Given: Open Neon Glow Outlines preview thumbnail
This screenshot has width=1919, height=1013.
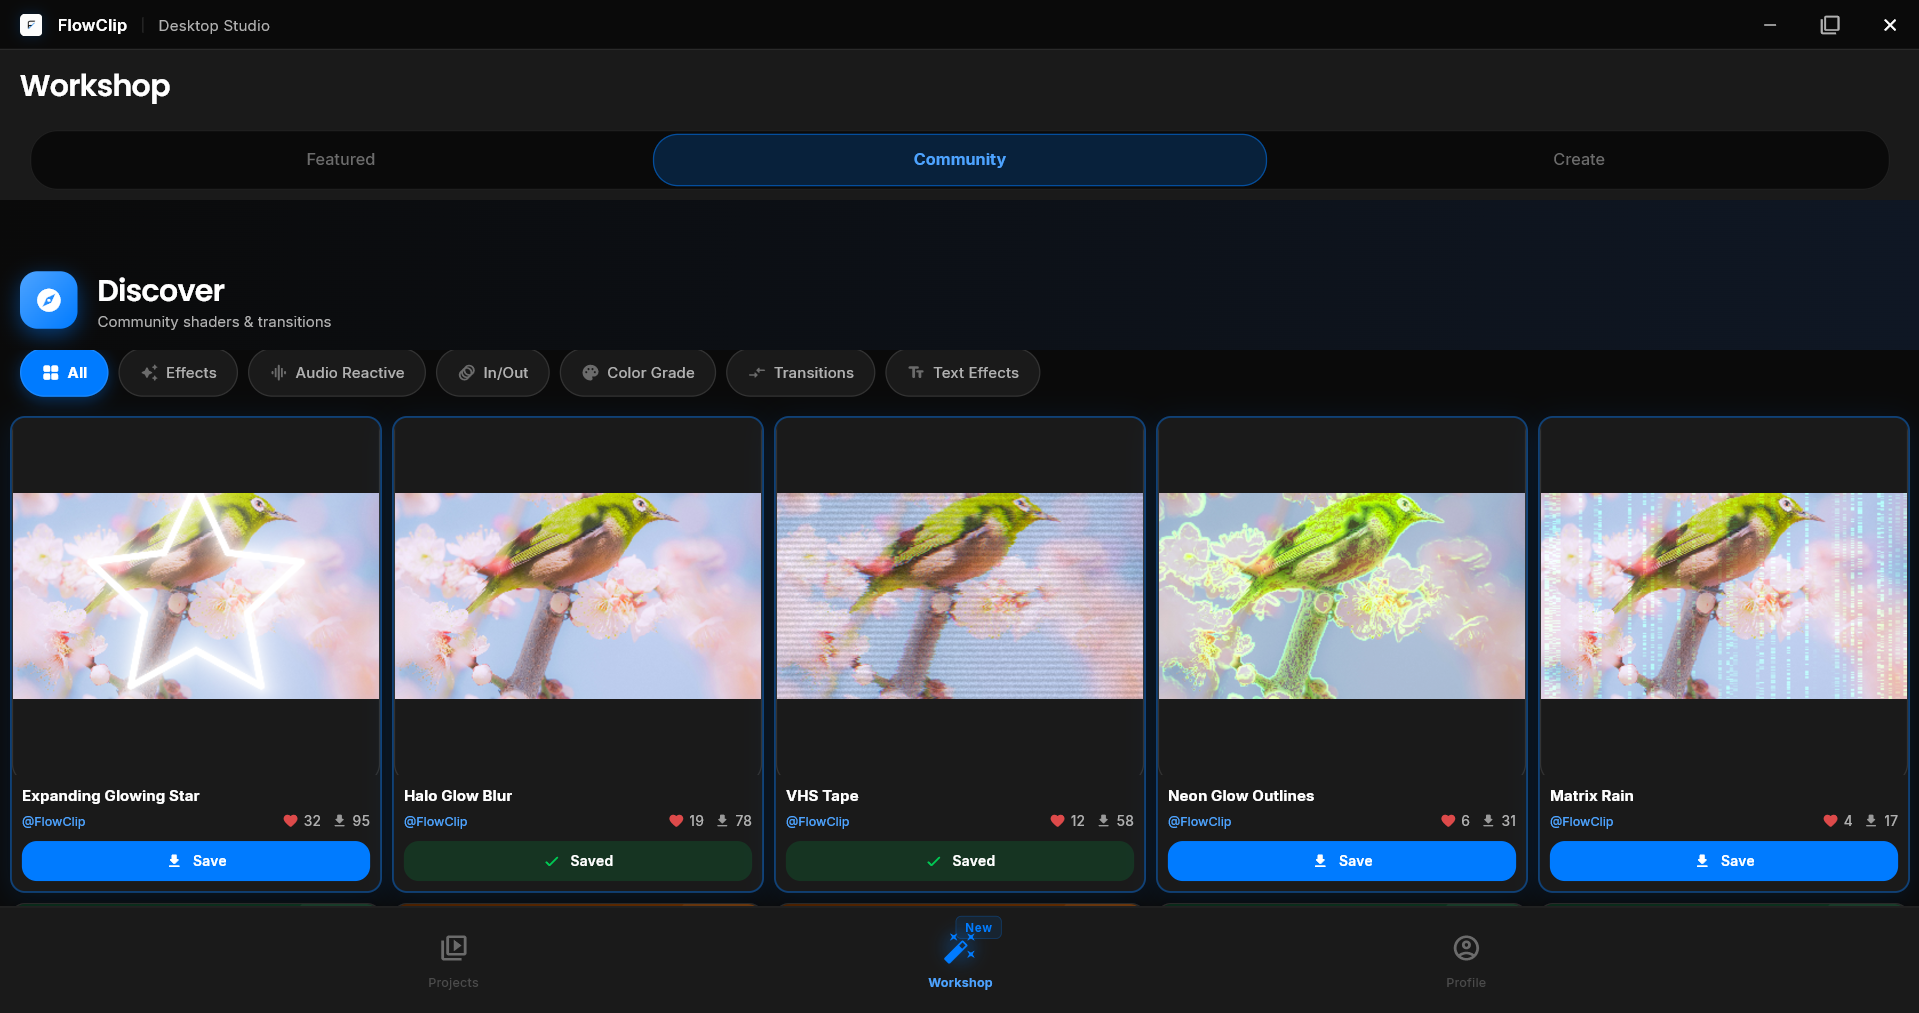Looking at the screenshot, I should pyautogui.click(x=1342, y=596).
